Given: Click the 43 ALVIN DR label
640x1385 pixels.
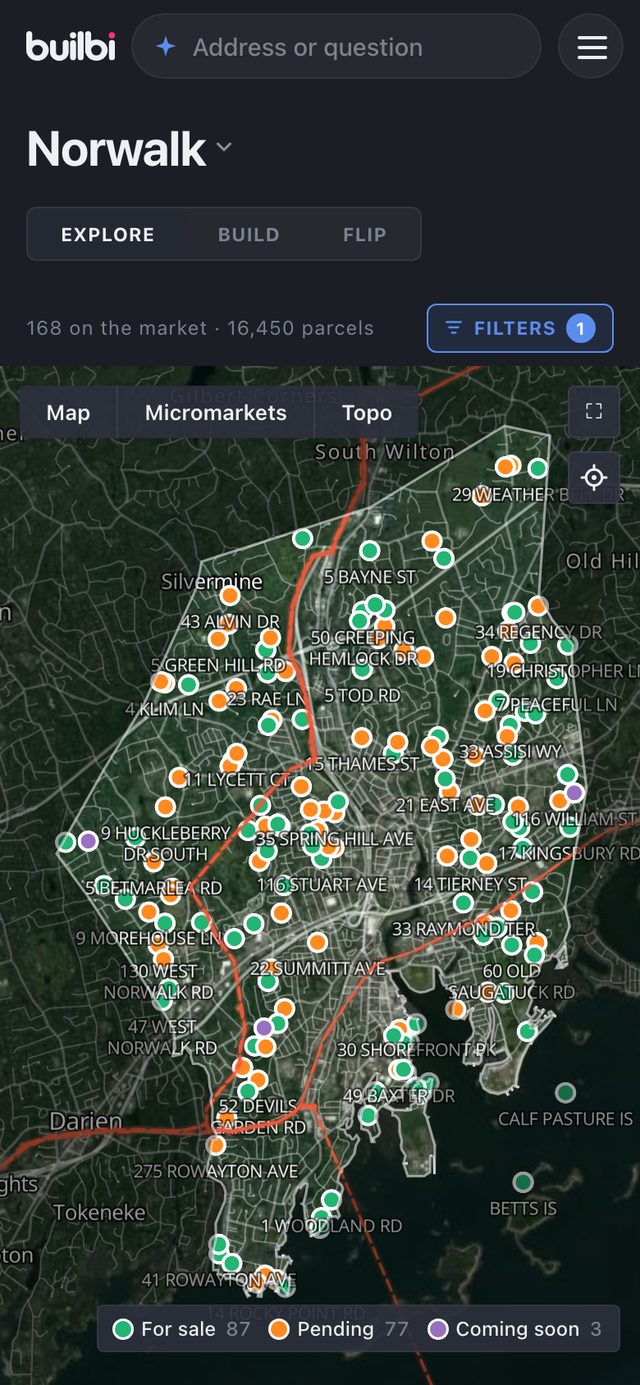Looking at the screenshot, I should pyautogui.click(x=230, y=621).
